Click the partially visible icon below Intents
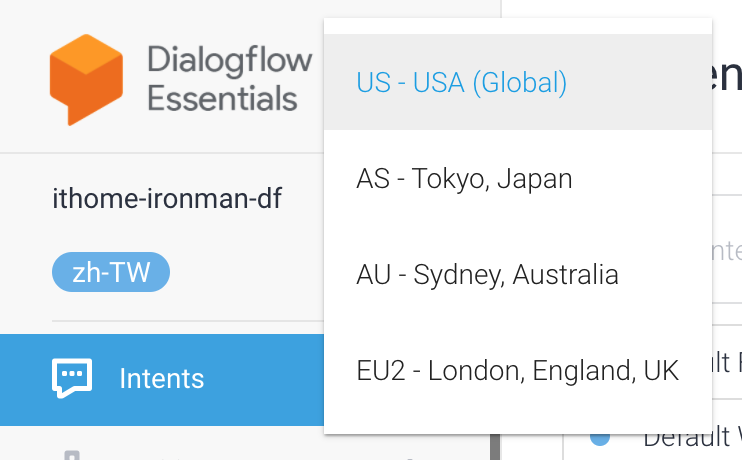The width and height of the screenshot is (742, 460). point(72,455)
